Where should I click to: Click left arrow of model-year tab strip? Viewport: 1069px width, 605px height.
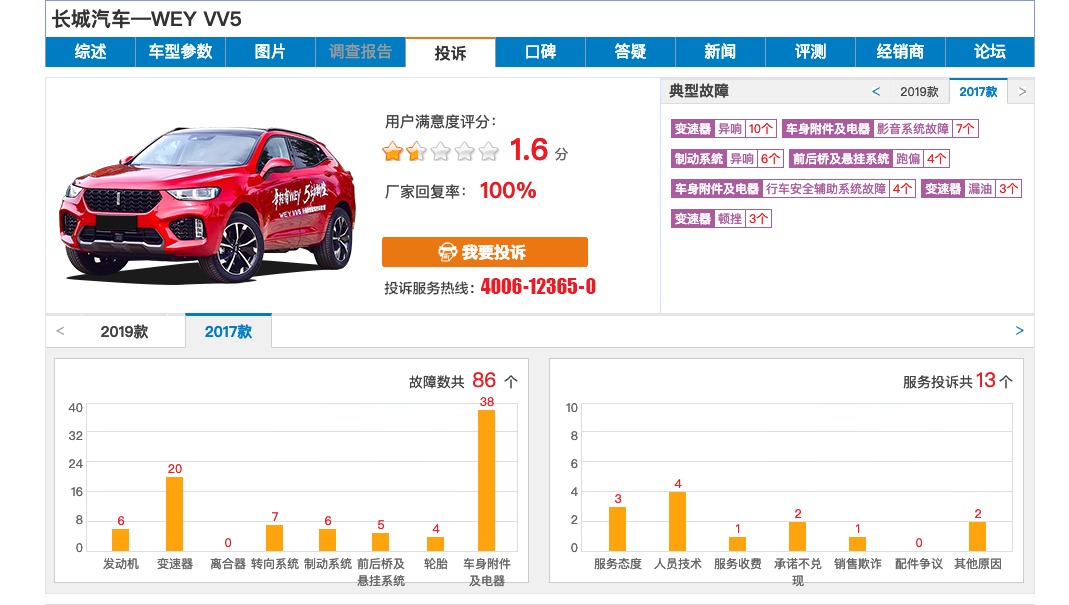pyautogui.click(x=60, y=331)
